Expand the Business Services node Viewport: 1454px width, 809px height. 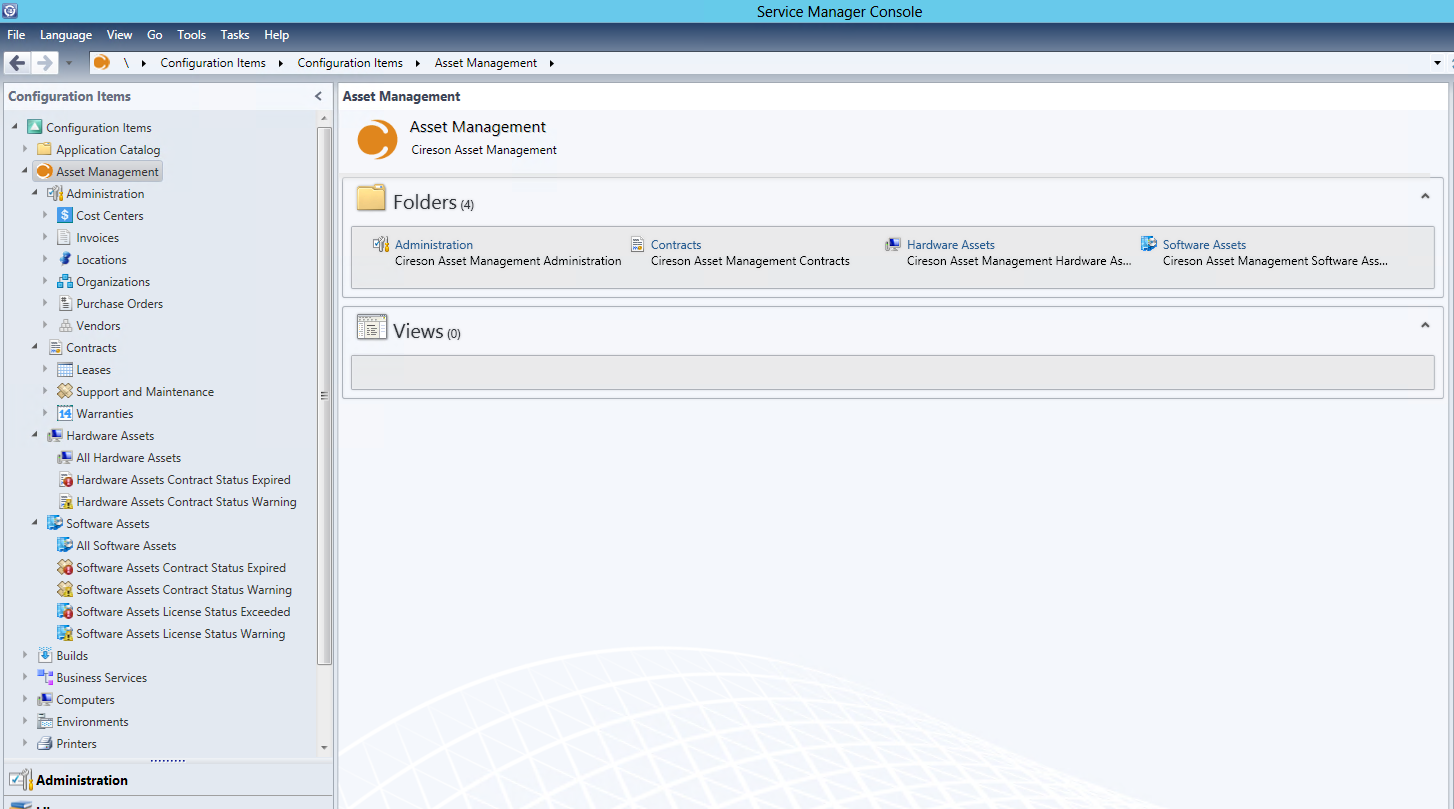[25, 677]
